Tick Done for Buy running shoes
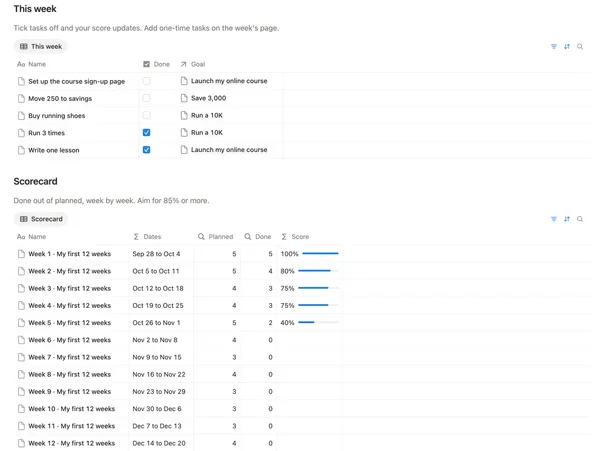The width and height of the screenshot is (600, 451). 146,115
